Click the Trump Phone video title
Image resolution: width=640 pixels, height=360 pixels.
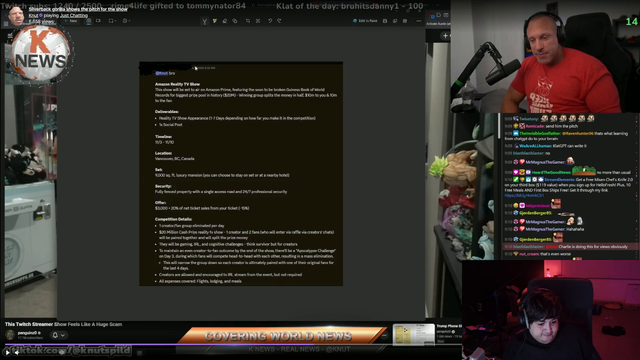coord(449,326)
